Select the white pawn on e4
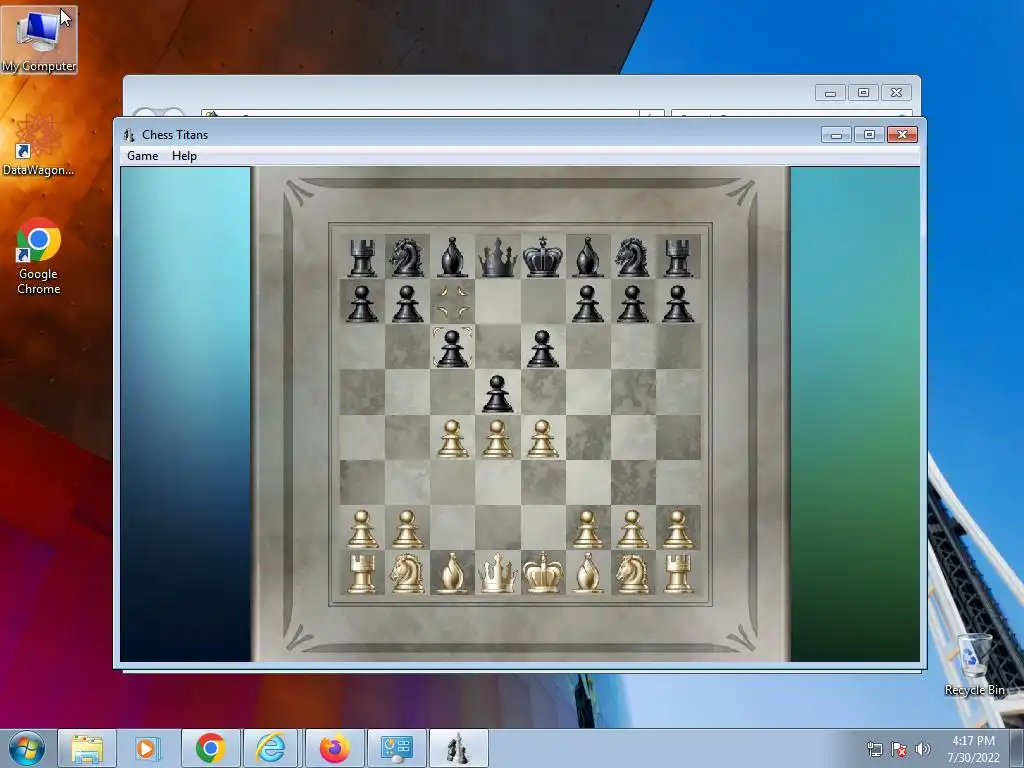 click(542, 438)
